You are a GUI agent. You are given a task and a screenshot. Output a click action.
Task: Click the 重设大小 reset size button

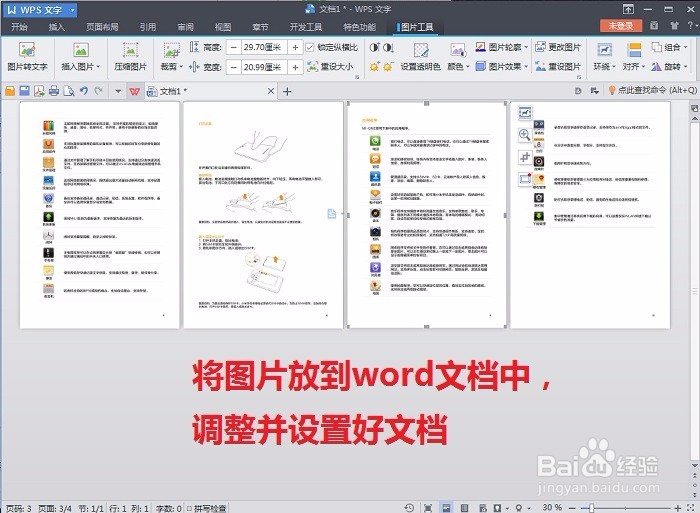point(331,67)
